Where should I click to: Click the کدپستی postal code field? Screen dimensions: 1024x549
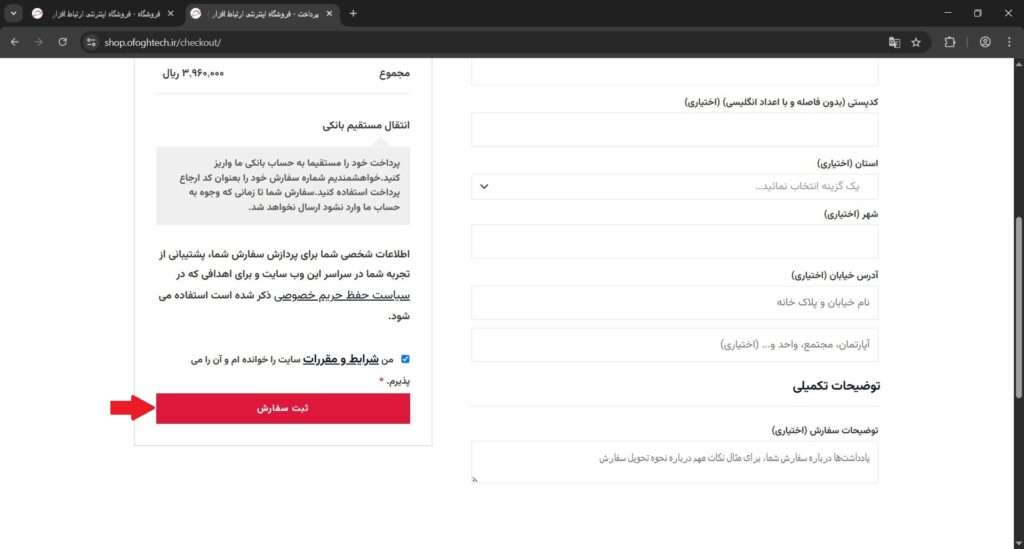[x=675, y=129]
